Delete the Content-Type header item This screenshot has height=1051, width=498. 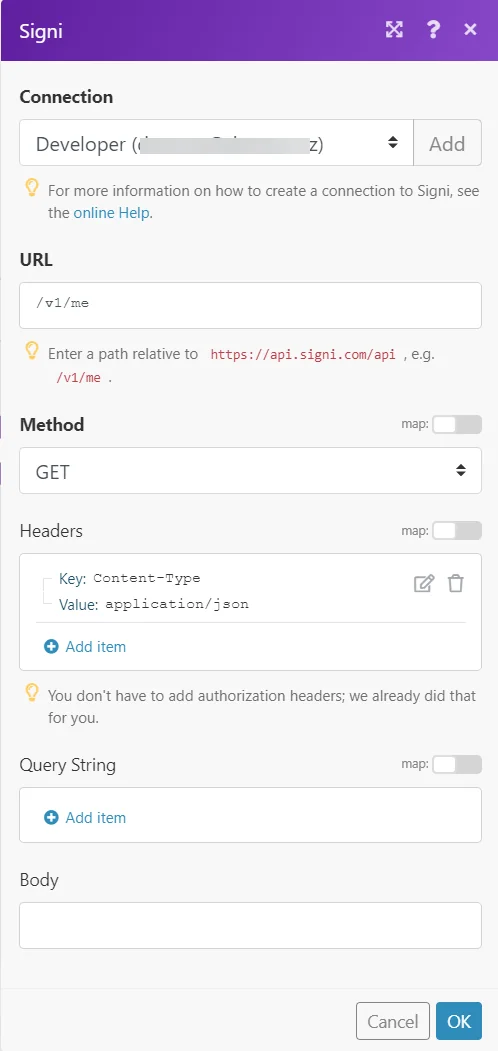click(456, 583)
